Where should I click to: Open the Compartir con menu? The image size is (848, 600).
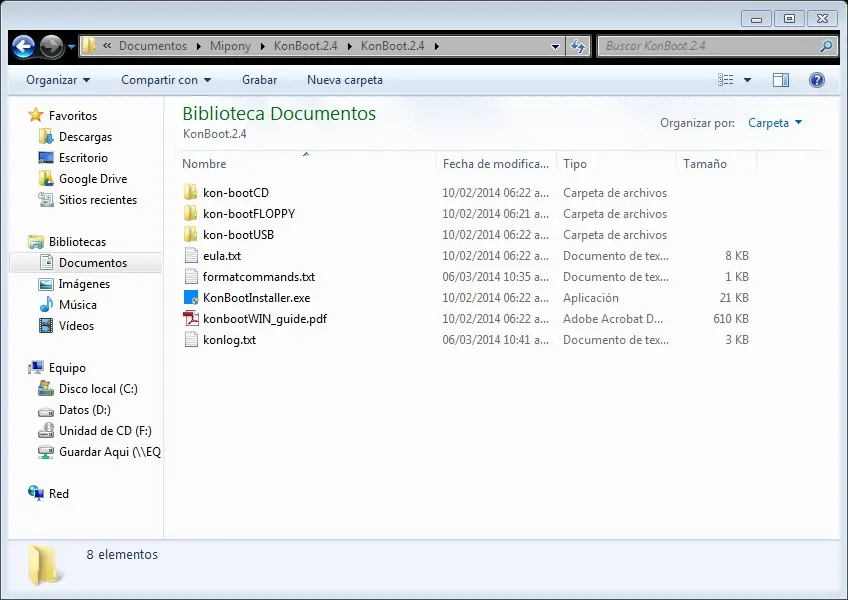pos(165,80)
